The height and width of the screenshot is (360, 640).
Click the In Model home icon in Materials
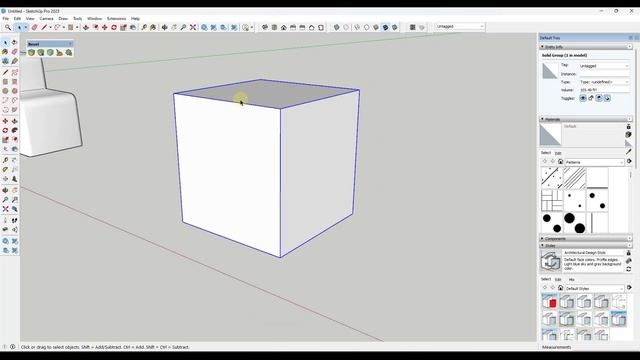[560, 162]
